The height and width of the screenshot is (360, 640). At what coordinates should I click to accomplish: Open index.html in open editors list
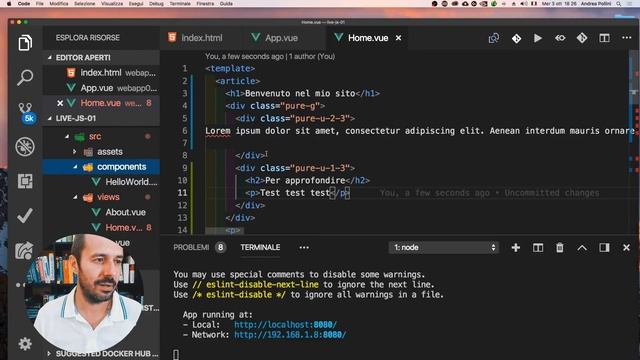101,73
